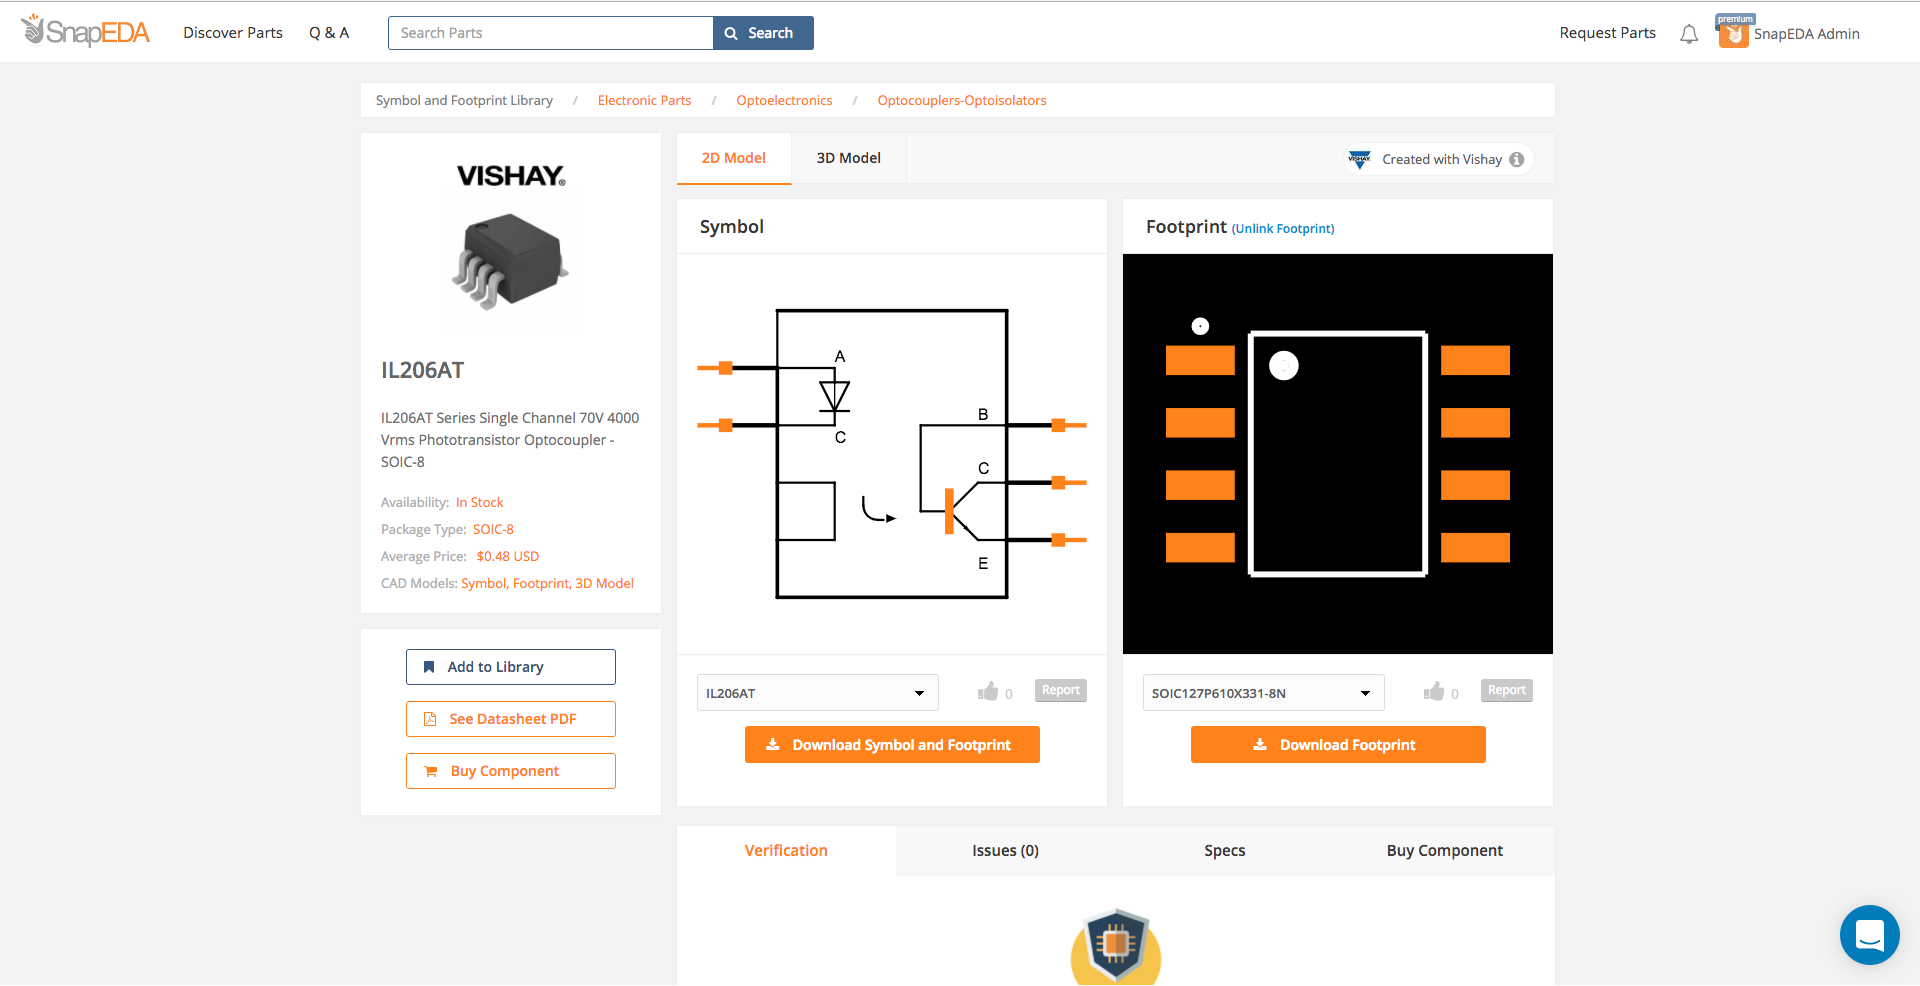Open the Optoelectronics breadcrumb
The height and width of the screenshot is (986, 1920).
[784, 101]
